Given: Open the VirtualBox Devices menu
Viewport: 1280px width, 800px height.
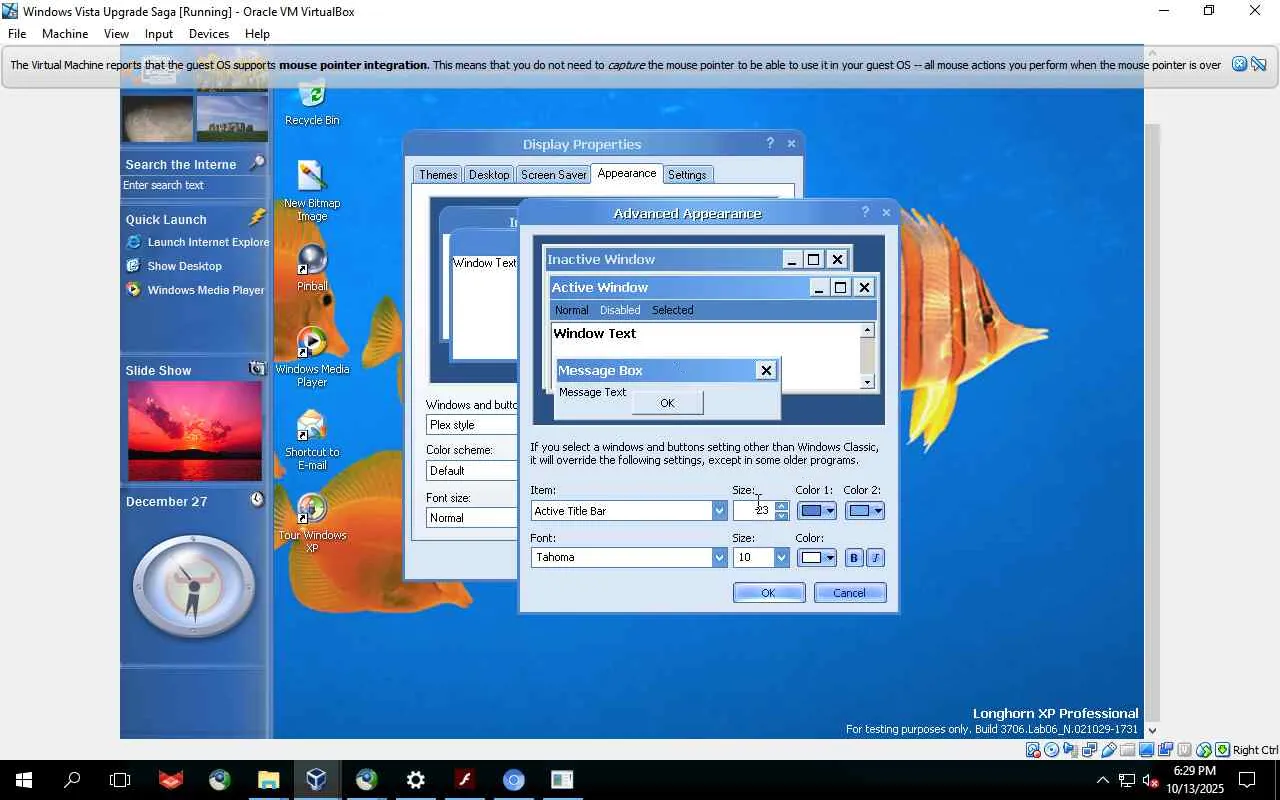Looking at the screenshot, I should coord(209,34).
